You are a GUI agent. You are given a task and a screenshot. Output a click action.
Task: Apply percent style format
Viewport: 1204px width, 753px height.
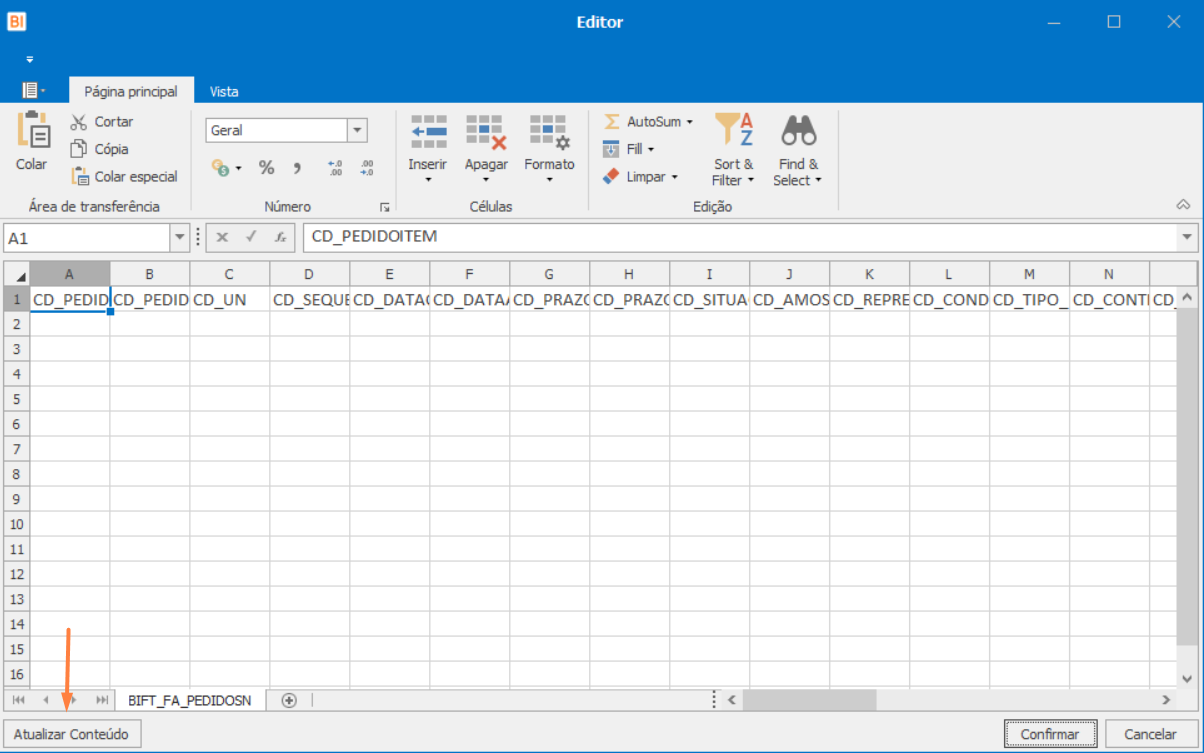(266, 168)
